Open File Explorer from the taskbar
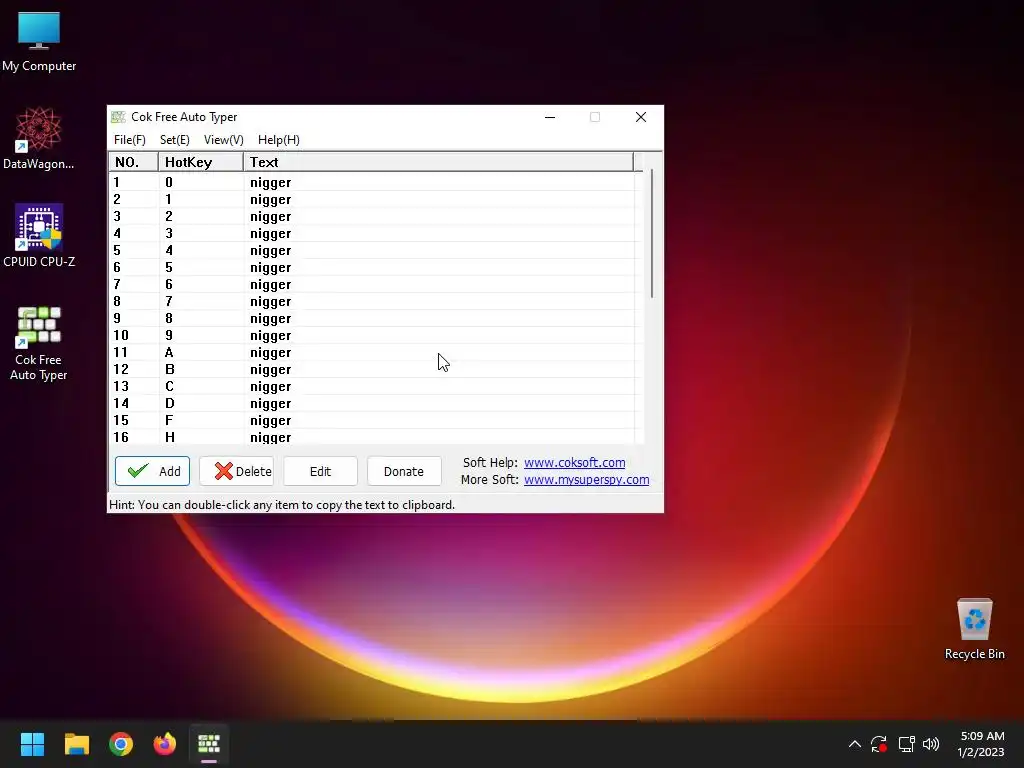The image size is (1024, 768). (76, 744)
